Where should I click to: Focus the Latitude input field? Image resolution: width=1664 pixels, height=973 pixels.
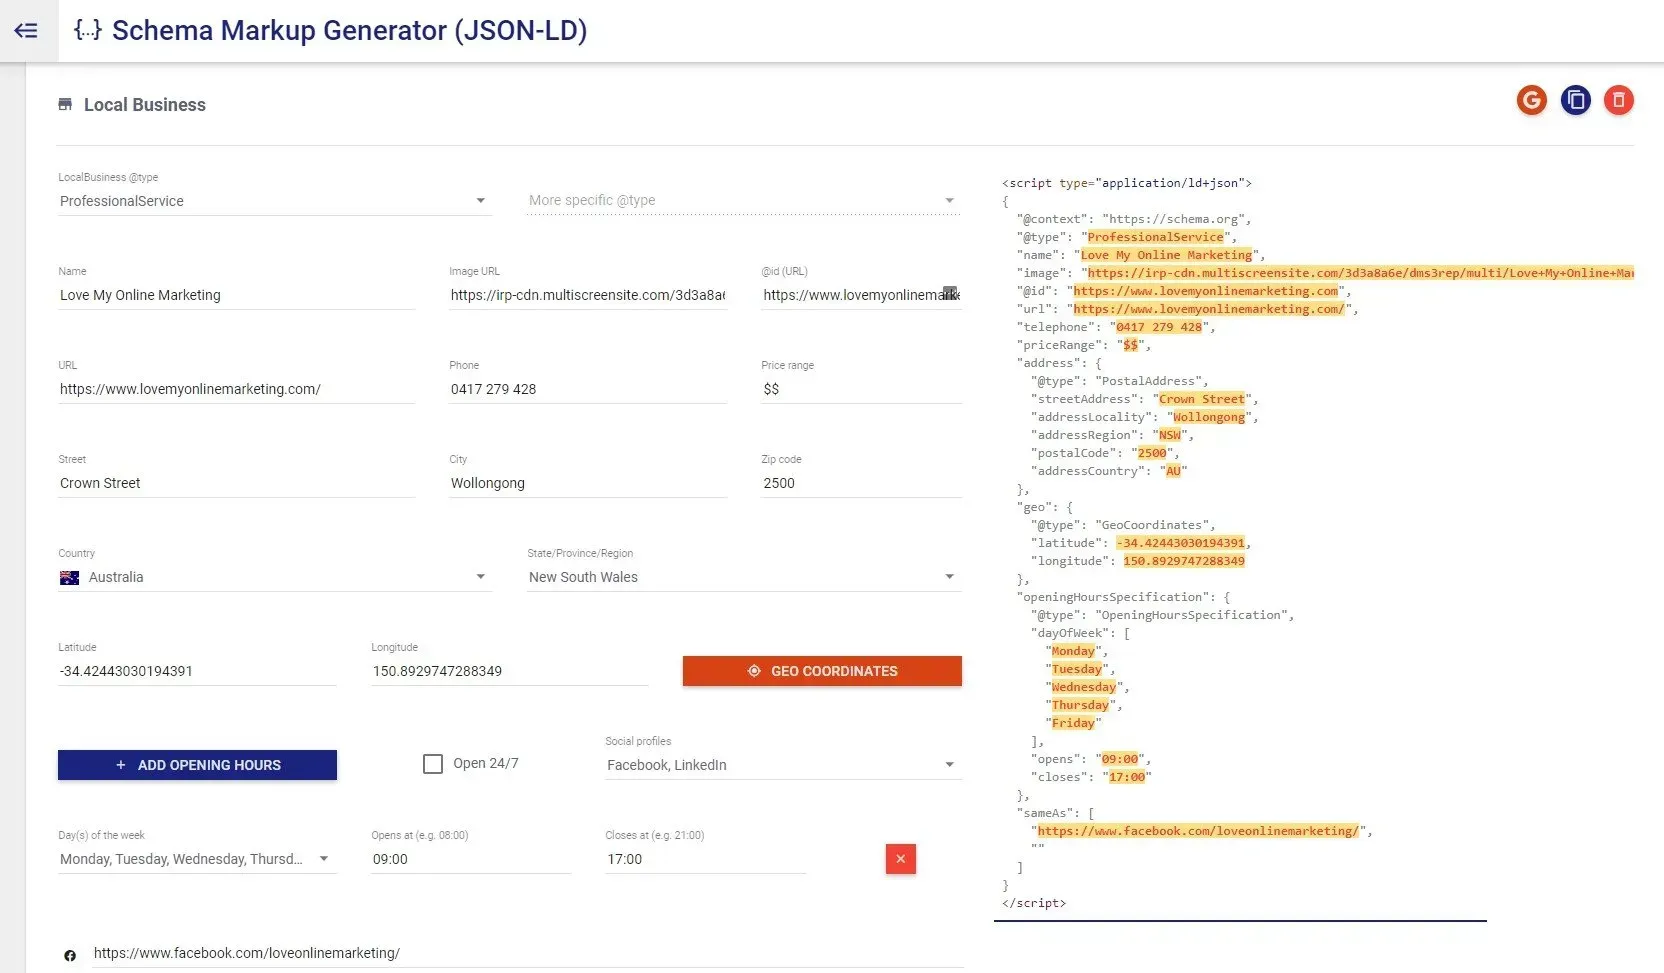pos(197,671)
